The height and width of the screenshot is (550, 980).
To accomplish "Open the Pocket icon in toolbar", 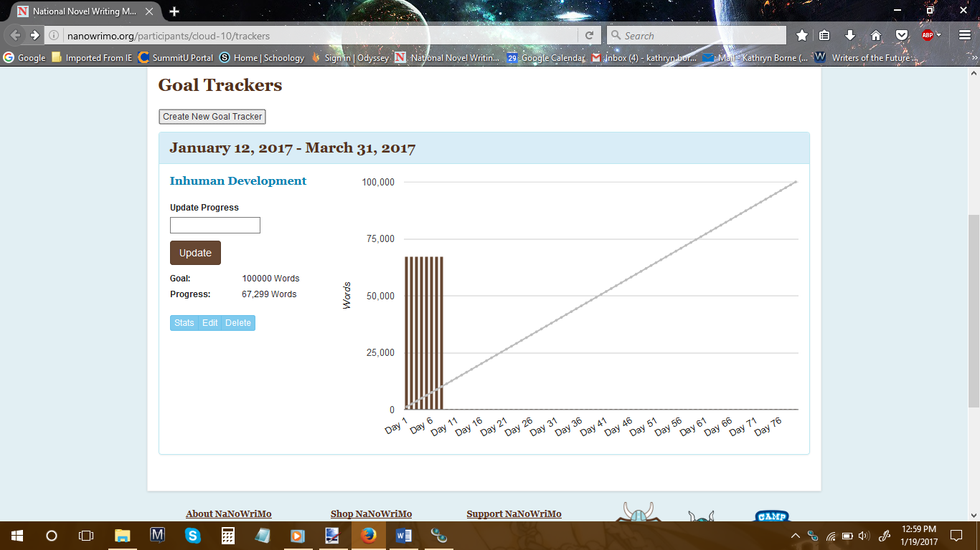I will point(901,35).
